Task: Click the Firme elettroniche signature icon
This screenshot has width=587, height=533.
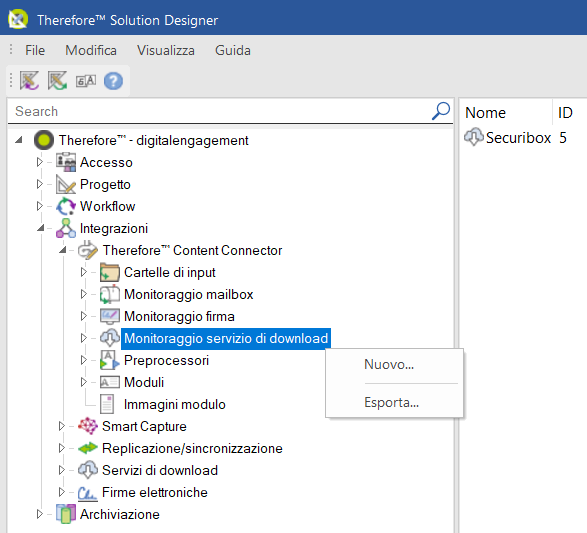Action: pos(88,493)
